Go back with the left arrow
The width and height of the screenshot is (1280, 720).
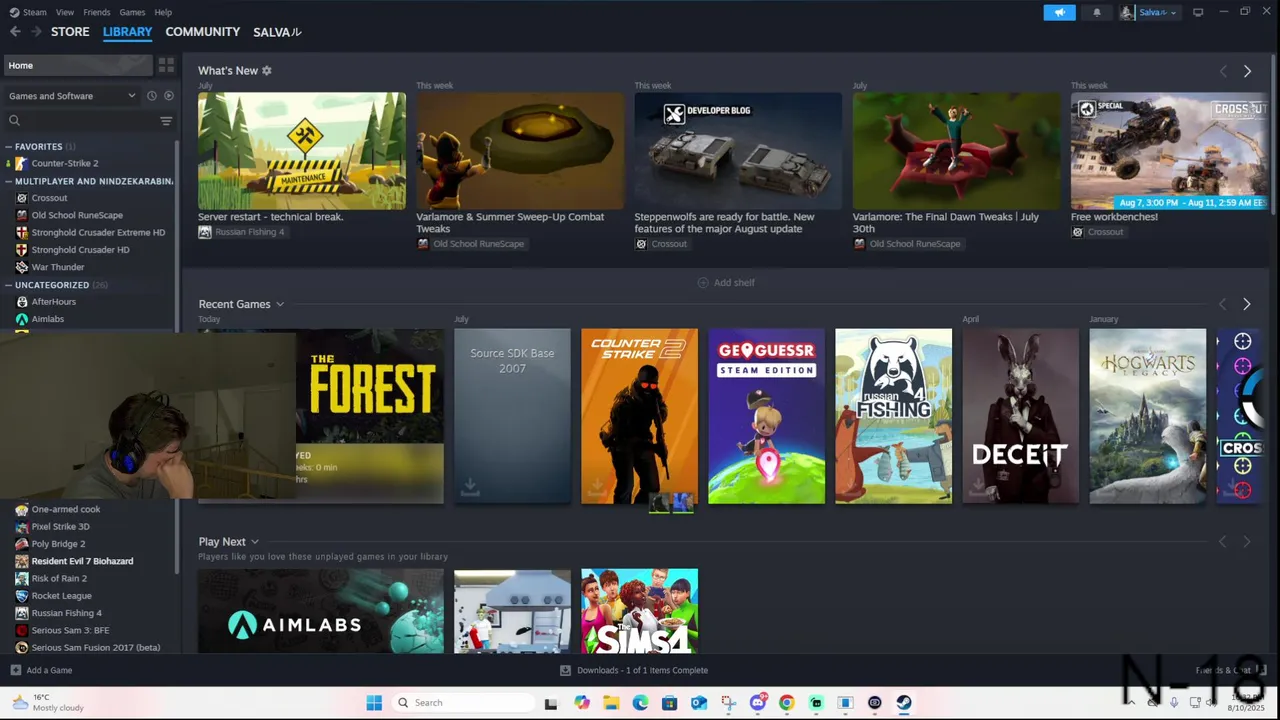15,32
